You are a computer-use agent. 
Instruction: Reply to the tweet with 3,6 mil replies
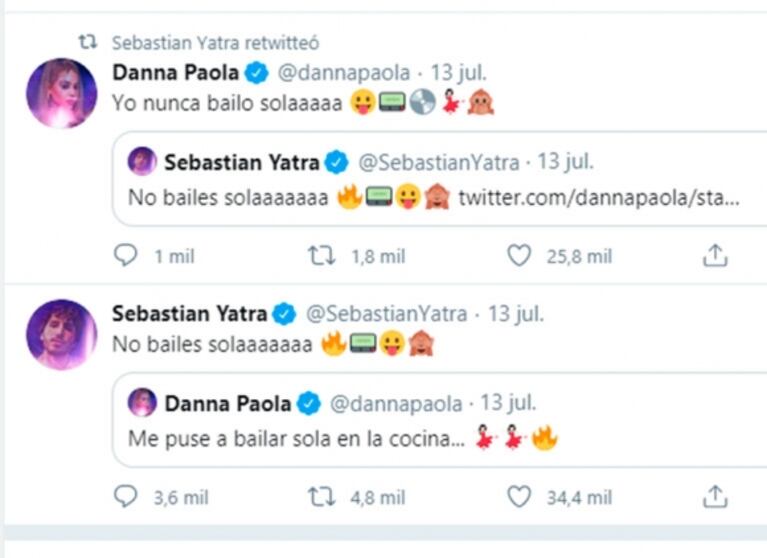pyautogui.click(x=125, y=497)
